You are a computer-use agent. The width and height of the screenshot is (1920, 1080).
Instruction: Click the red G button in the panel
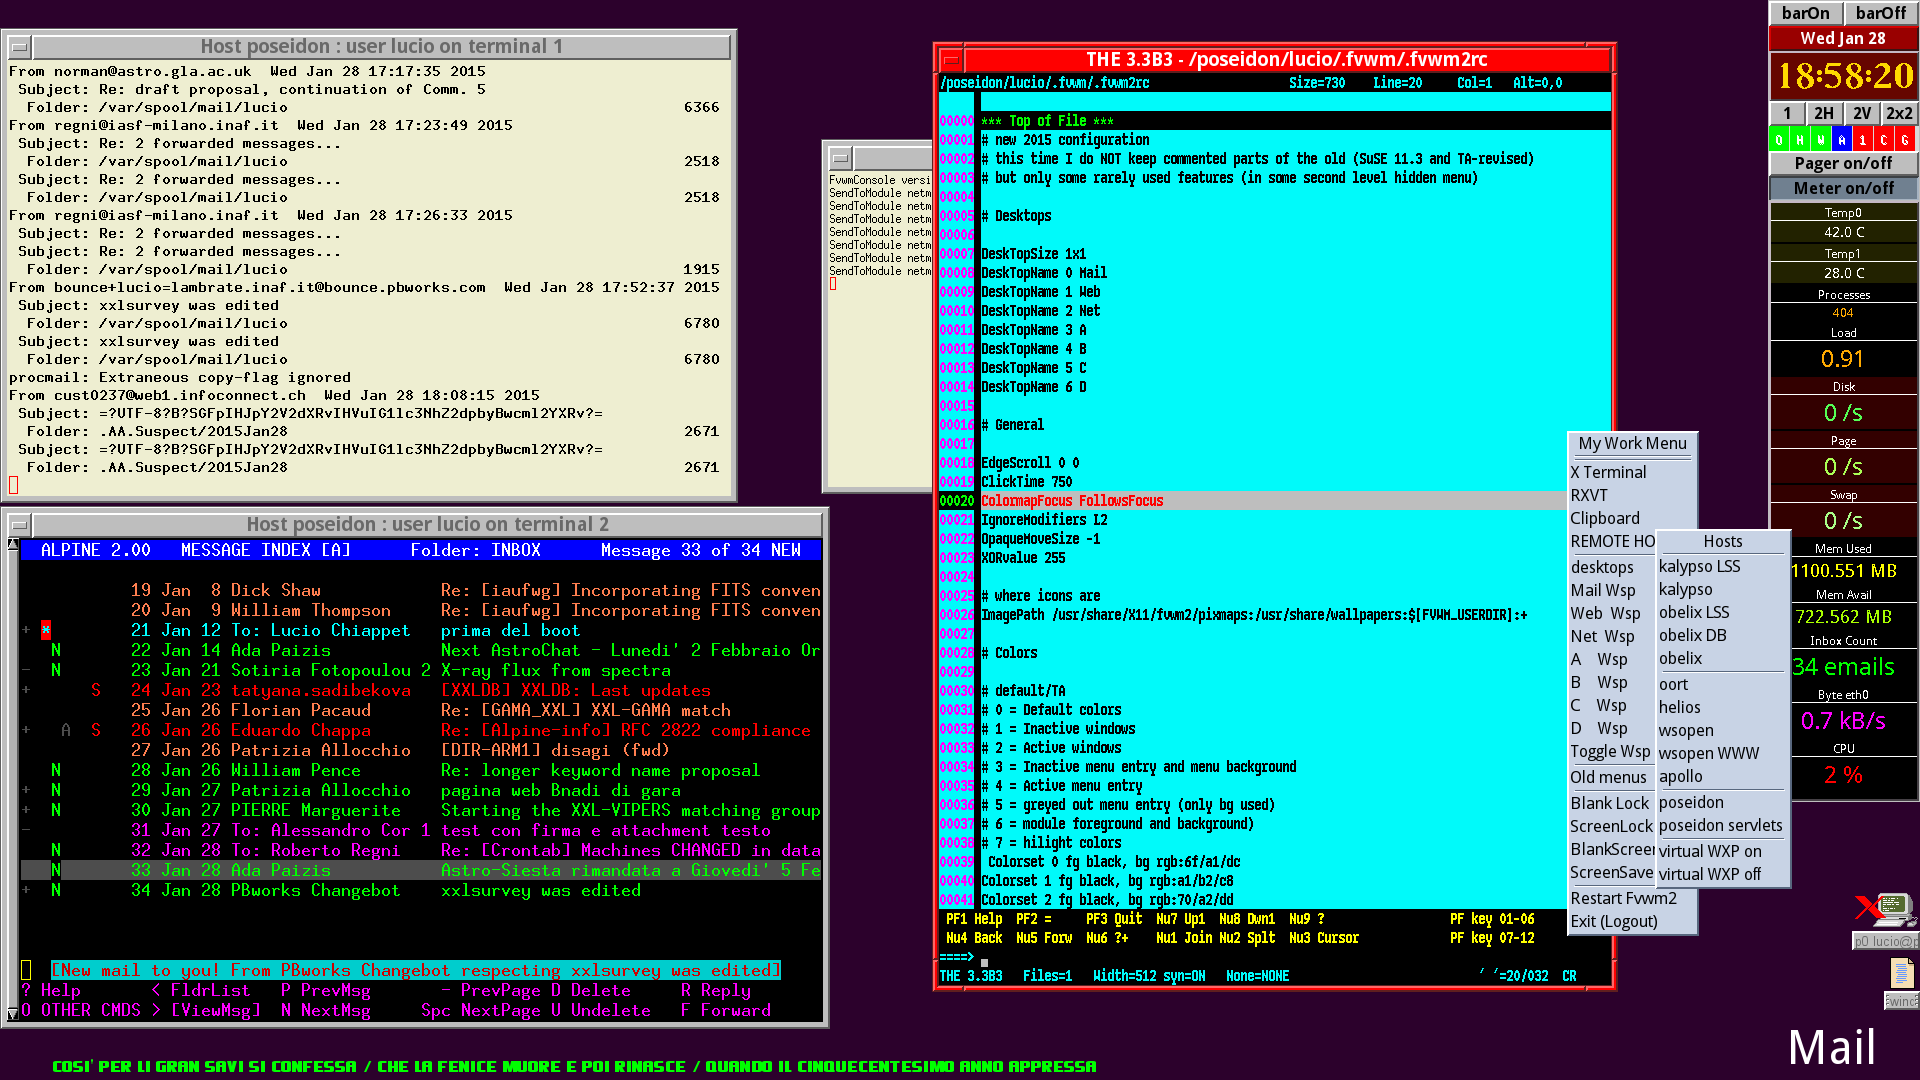1905,141
